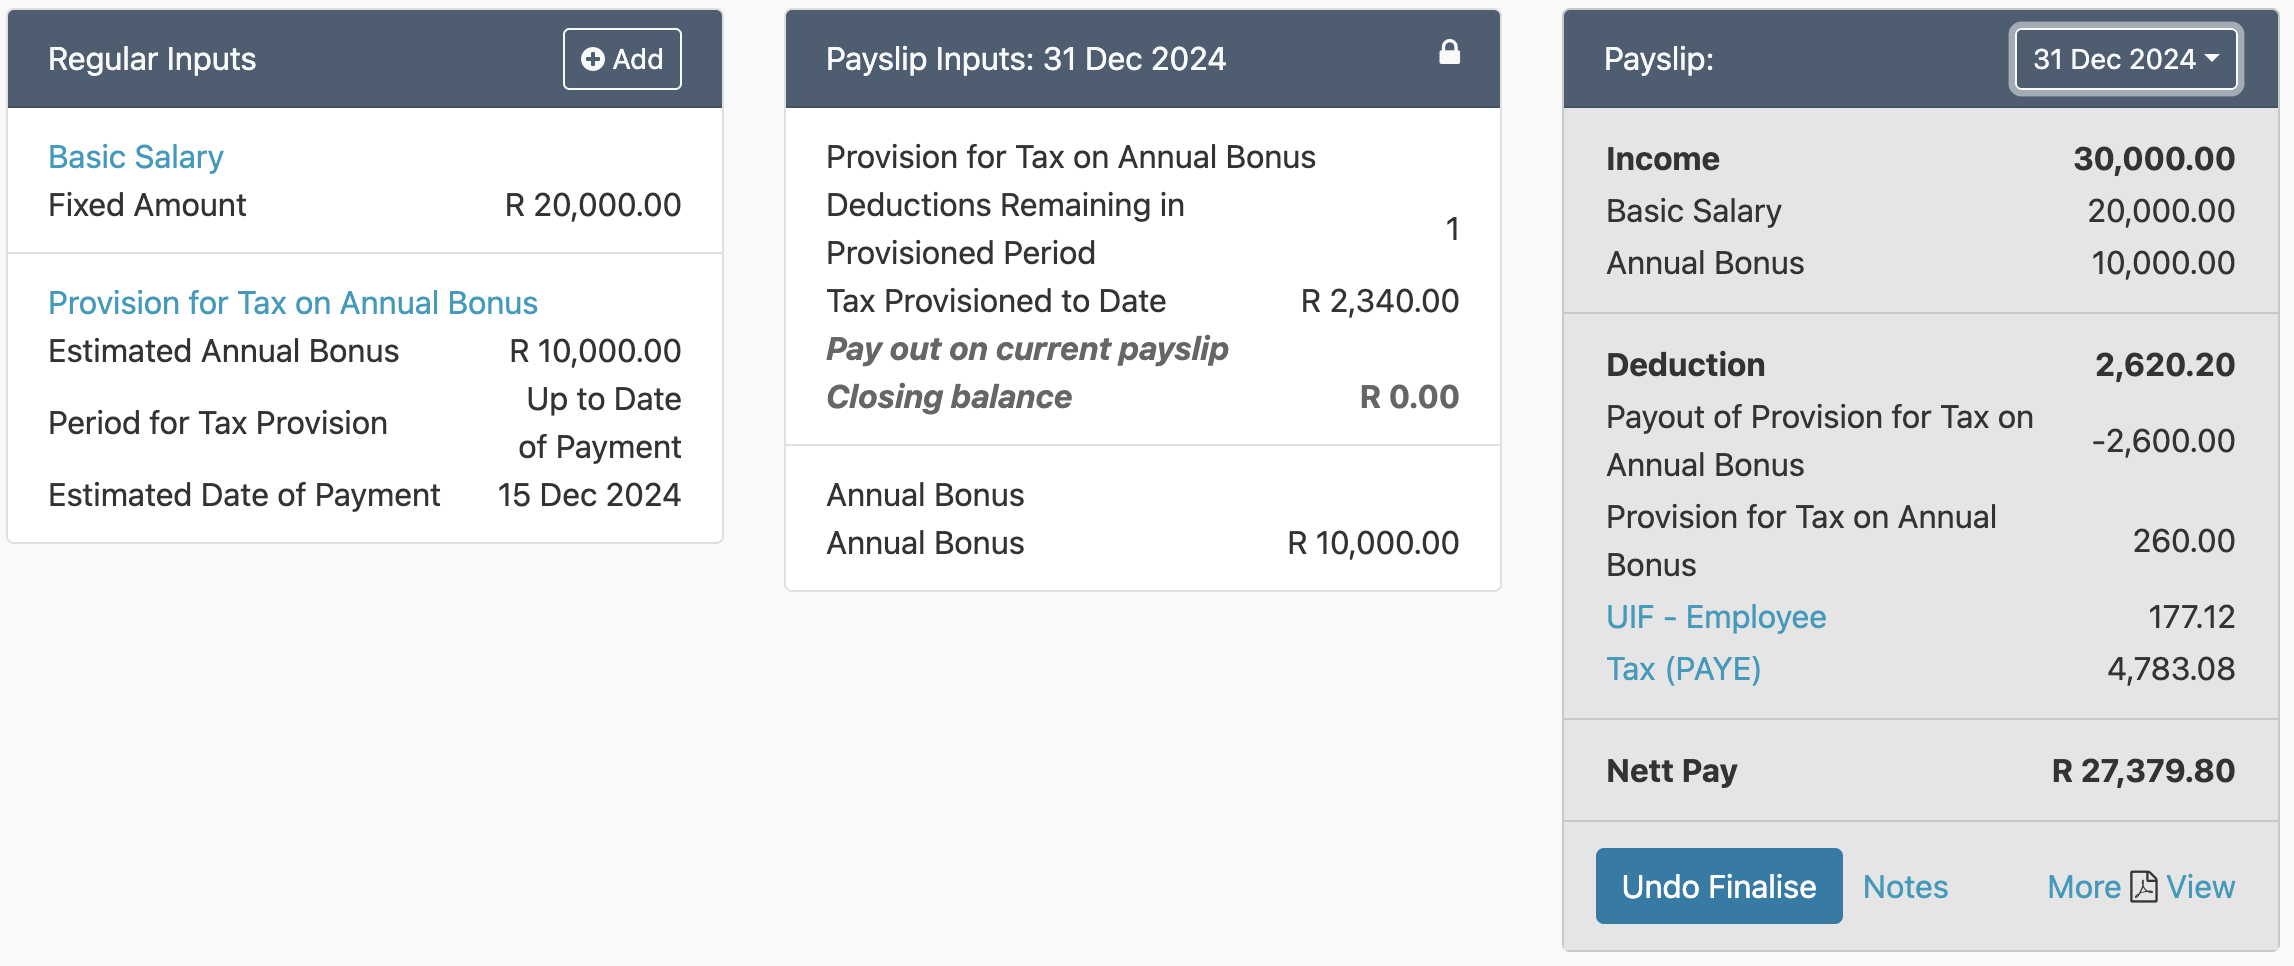Click the Payslip Inputs panel title
The height and width of the screenshot is (966, 2294).
tap(1025, 59)
